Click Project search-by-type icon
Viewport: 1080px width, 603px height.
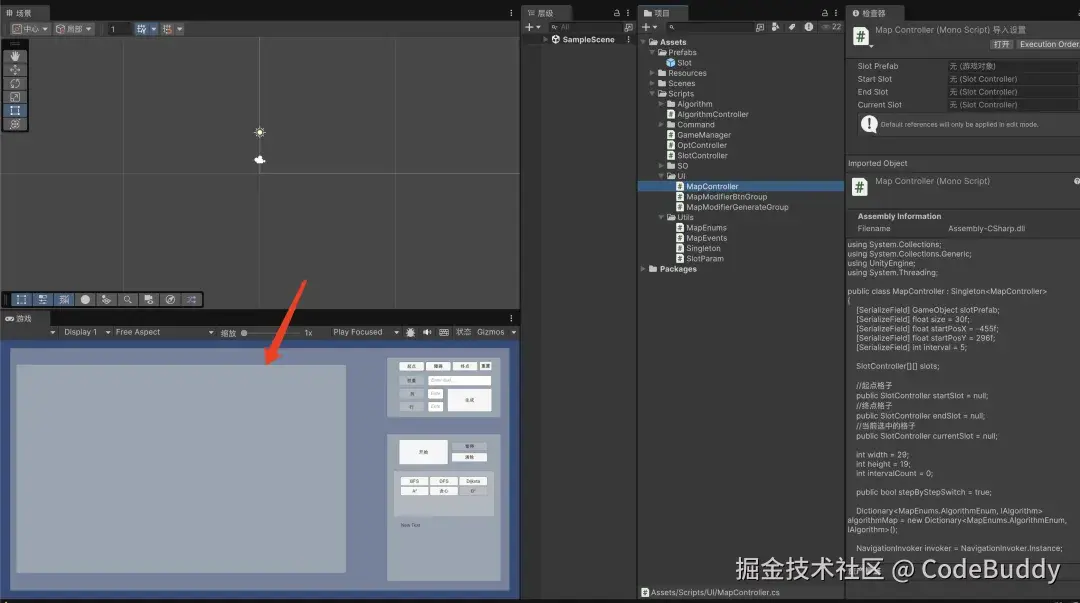pos(776,27)
